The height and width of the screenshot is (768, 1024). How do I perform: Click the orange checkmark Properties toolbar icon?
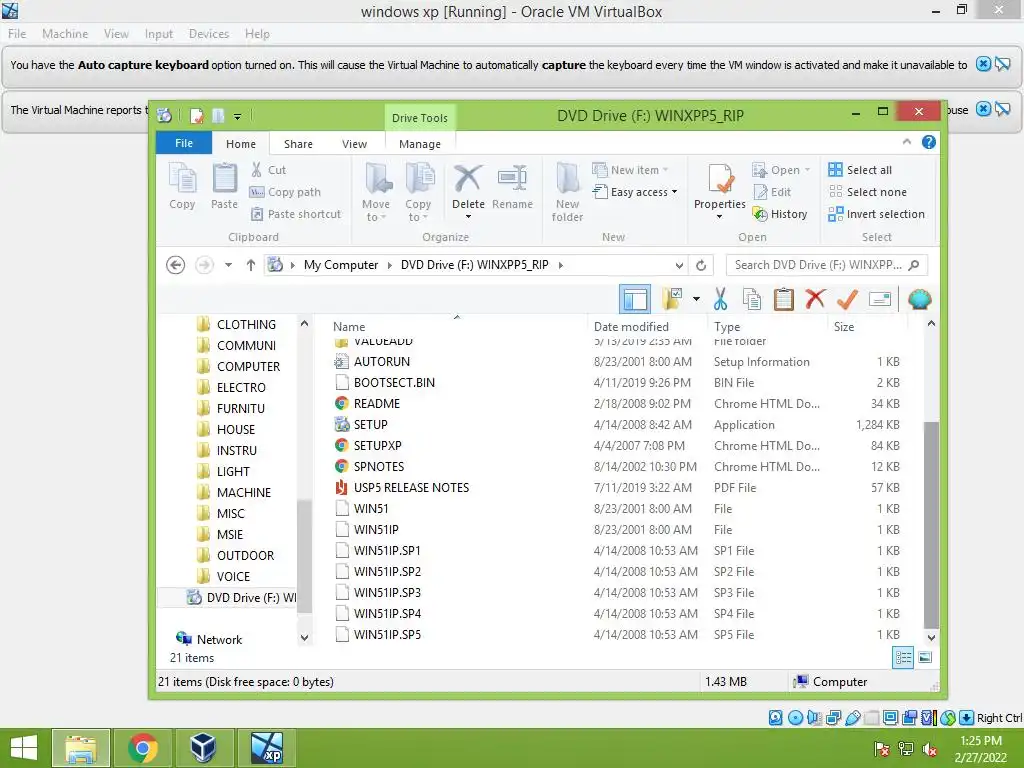coord(847,299)
